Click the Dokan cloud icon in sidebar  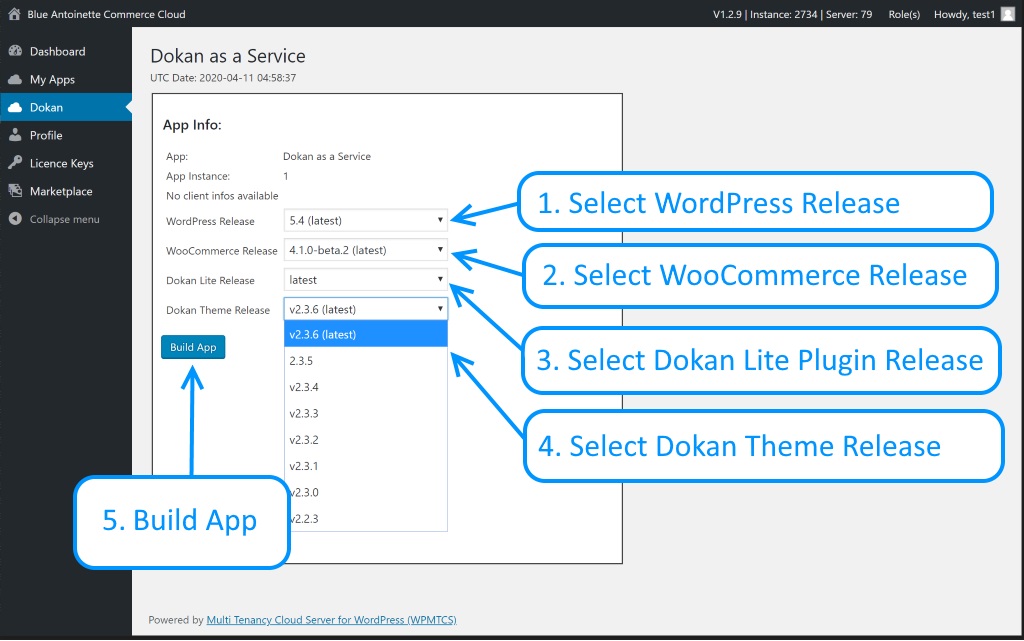(x=15, y=108)
